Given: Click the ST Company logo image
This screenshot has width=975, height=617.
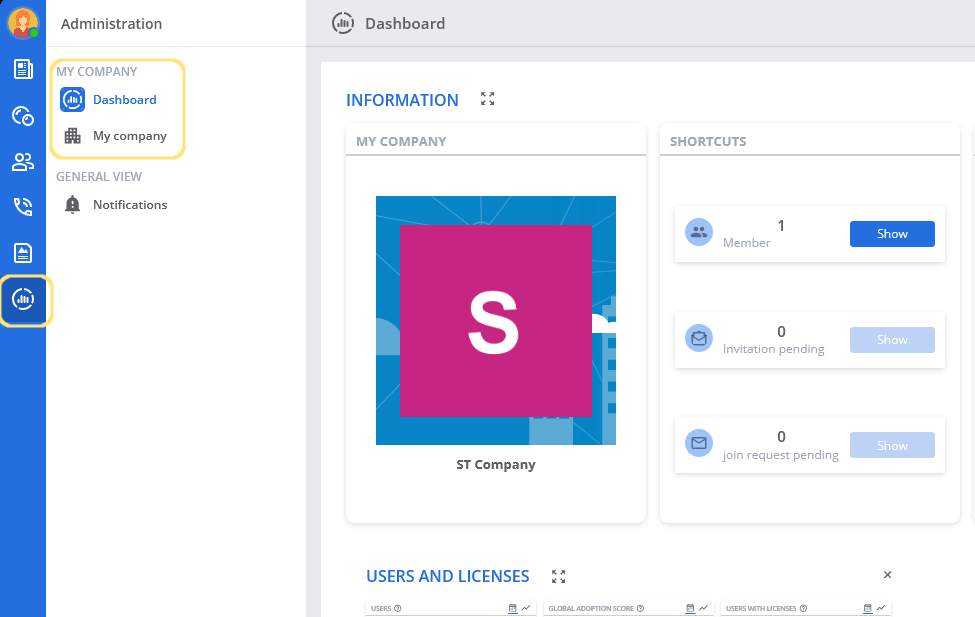Looking at the screenshot, I should (x=496, y=320).
